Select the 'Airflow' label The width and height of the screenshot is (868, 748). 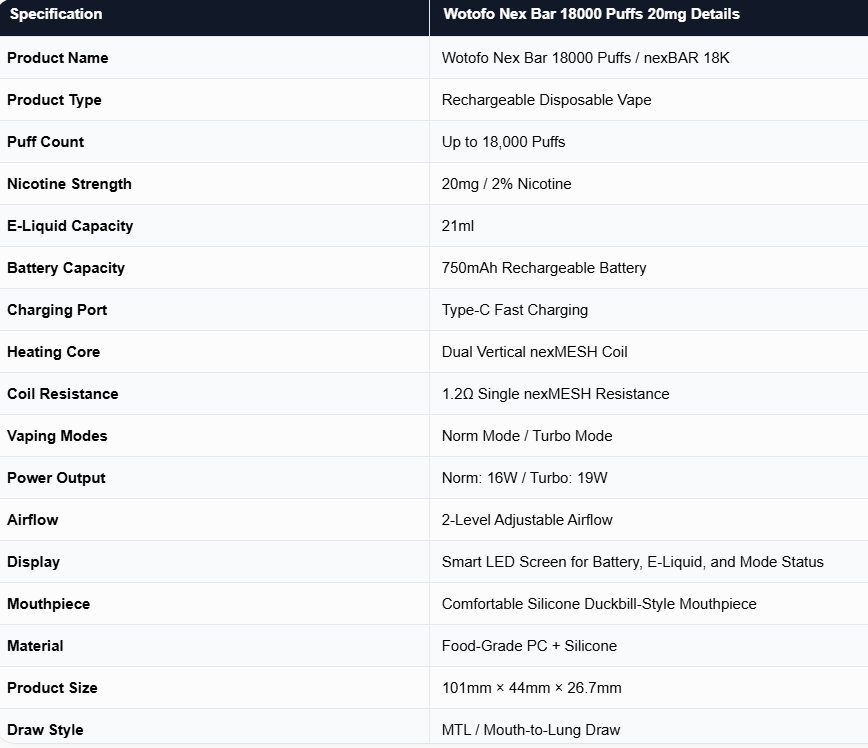click(x=33, y=520)
